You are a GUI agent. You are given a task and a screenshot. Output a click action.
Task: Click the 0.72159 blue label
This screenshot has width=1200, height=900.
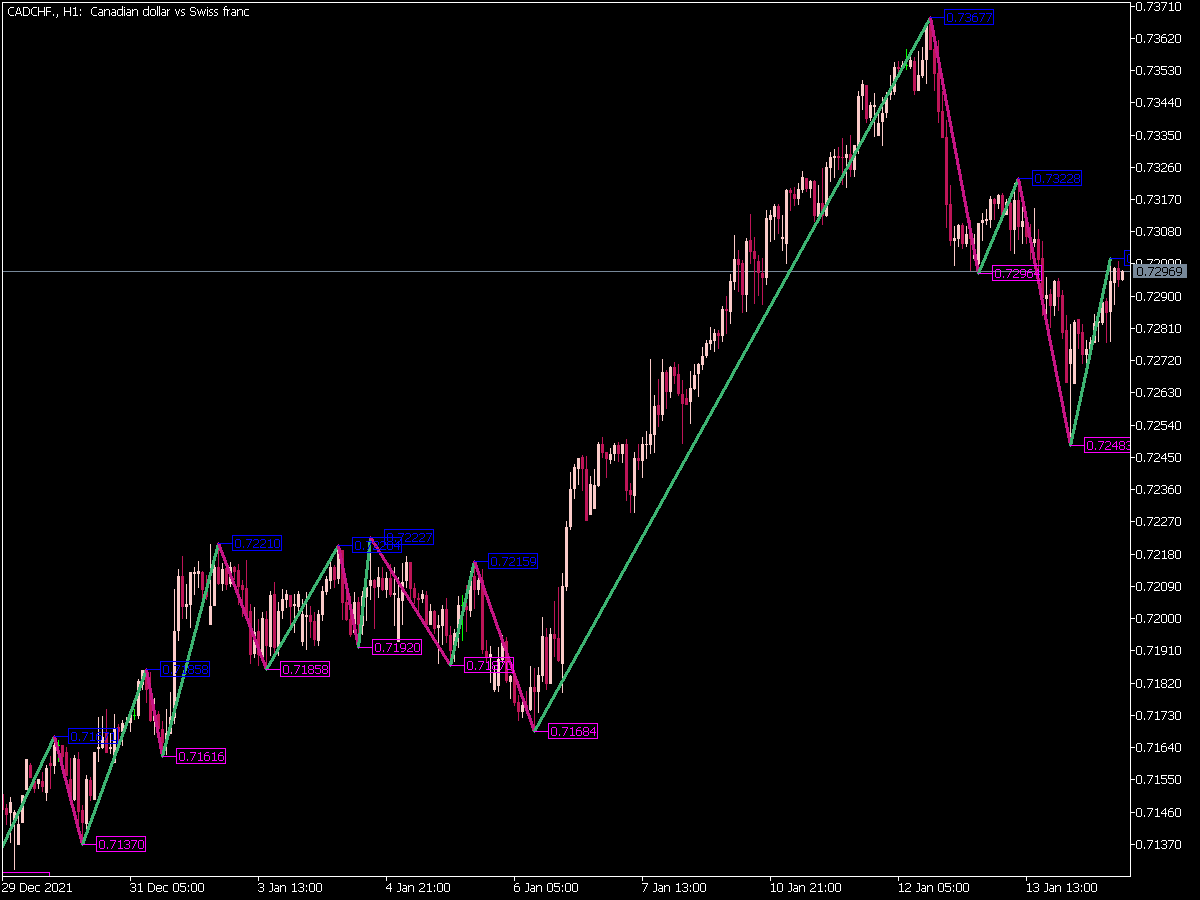(511, 562)
